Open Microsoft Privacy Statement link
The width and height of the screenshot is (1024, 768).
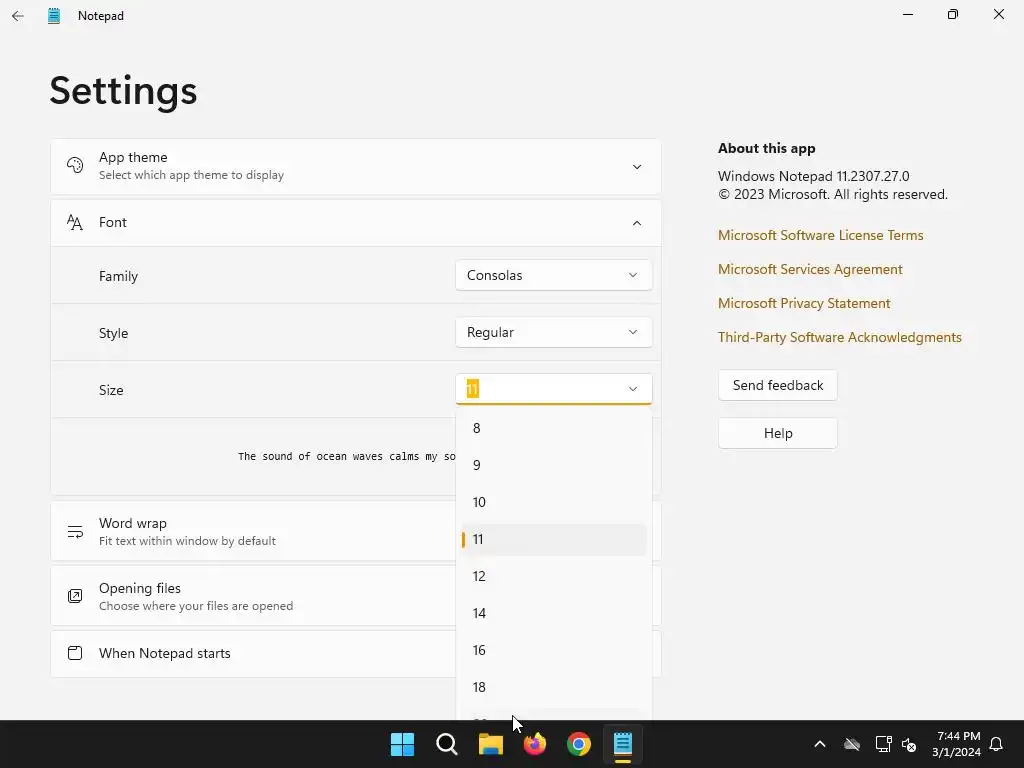[x=804, y=303]
